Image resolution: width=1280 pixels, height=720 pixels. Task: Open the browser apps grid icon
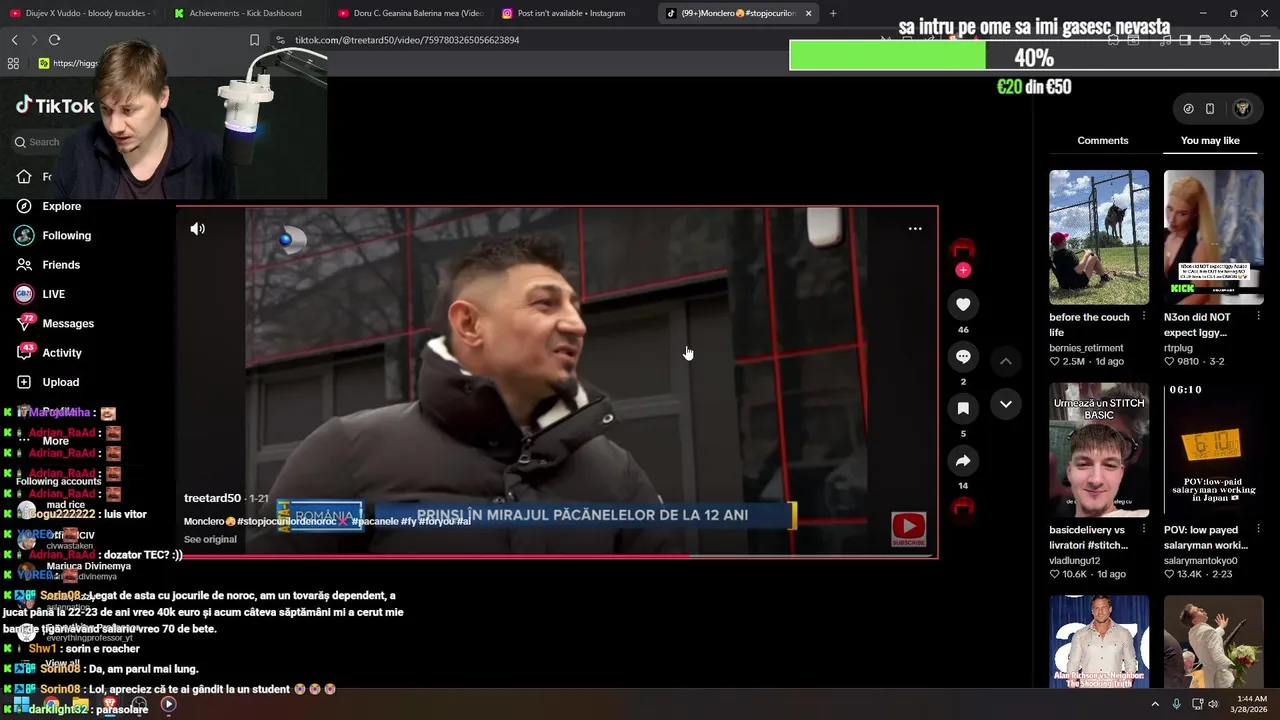[13, 63]
